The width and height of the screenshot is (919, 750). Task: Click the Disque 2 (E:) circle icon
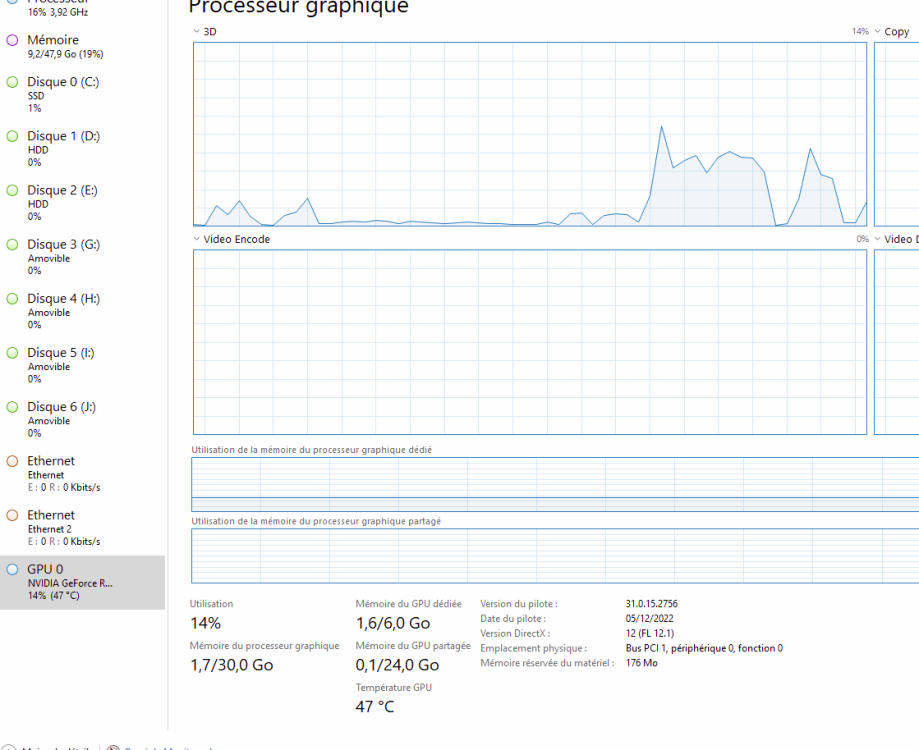point(12,190)
